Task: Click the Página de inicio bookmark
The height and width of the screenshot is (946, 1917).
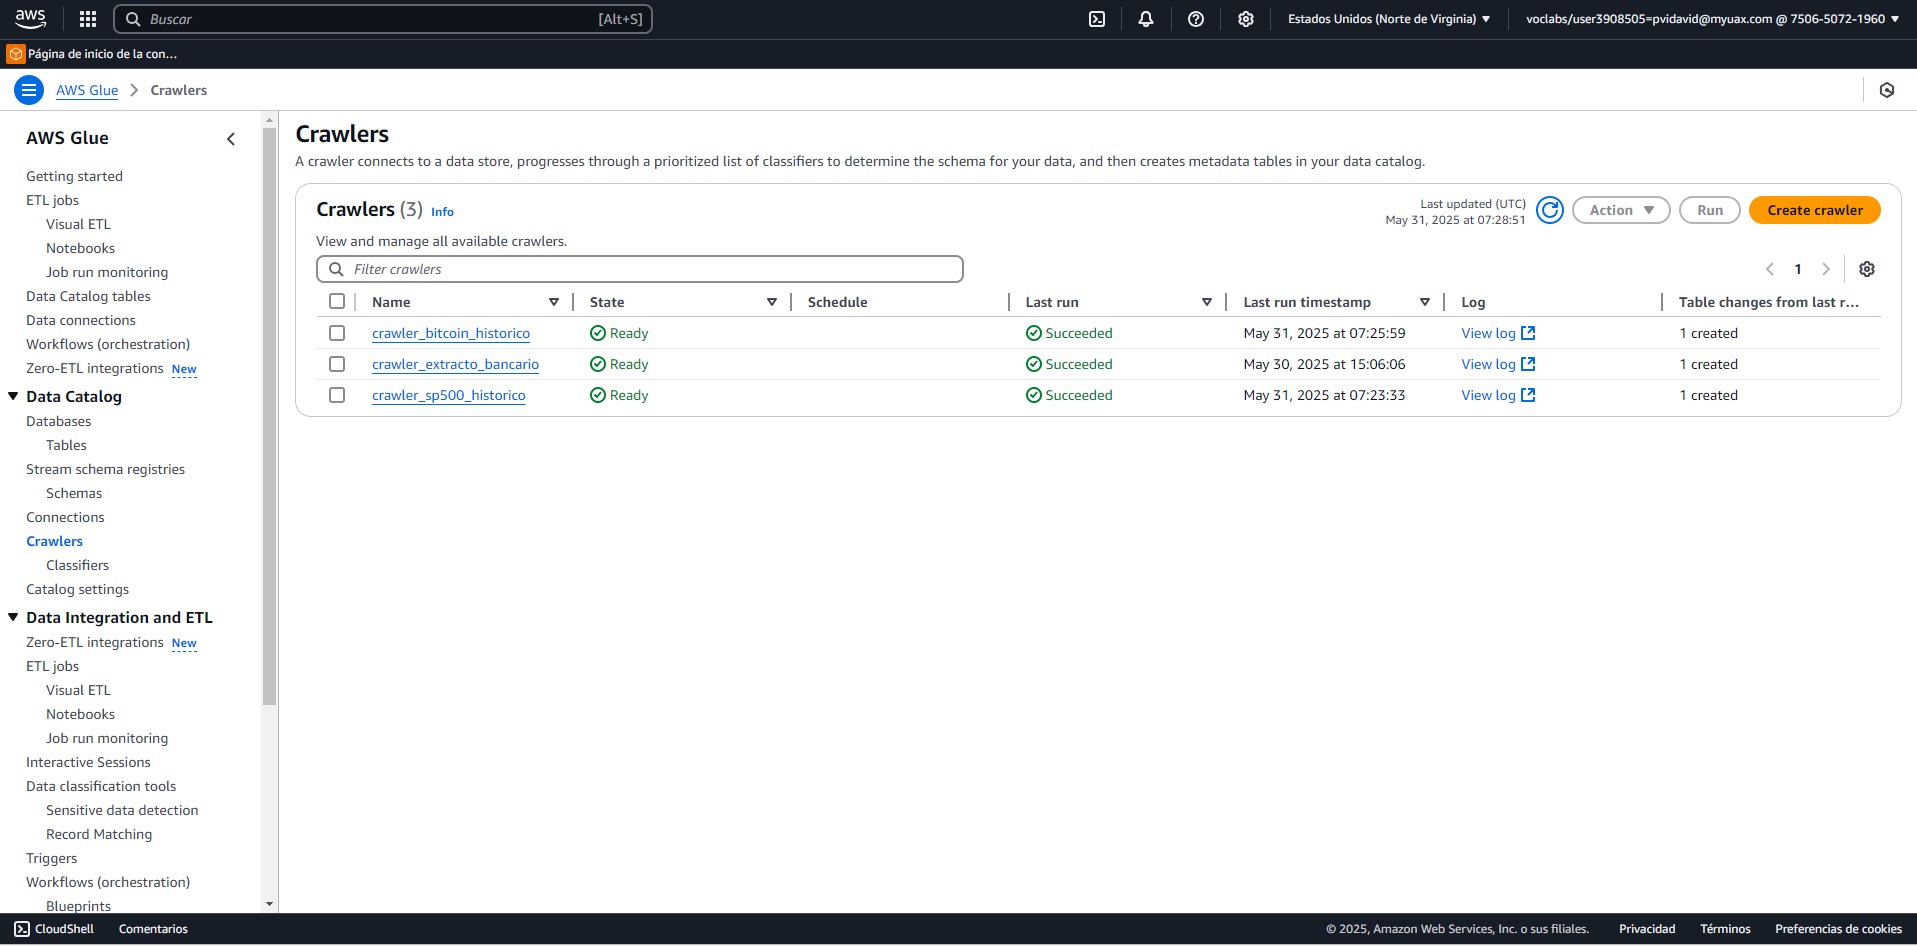Action: coord(92,54)
